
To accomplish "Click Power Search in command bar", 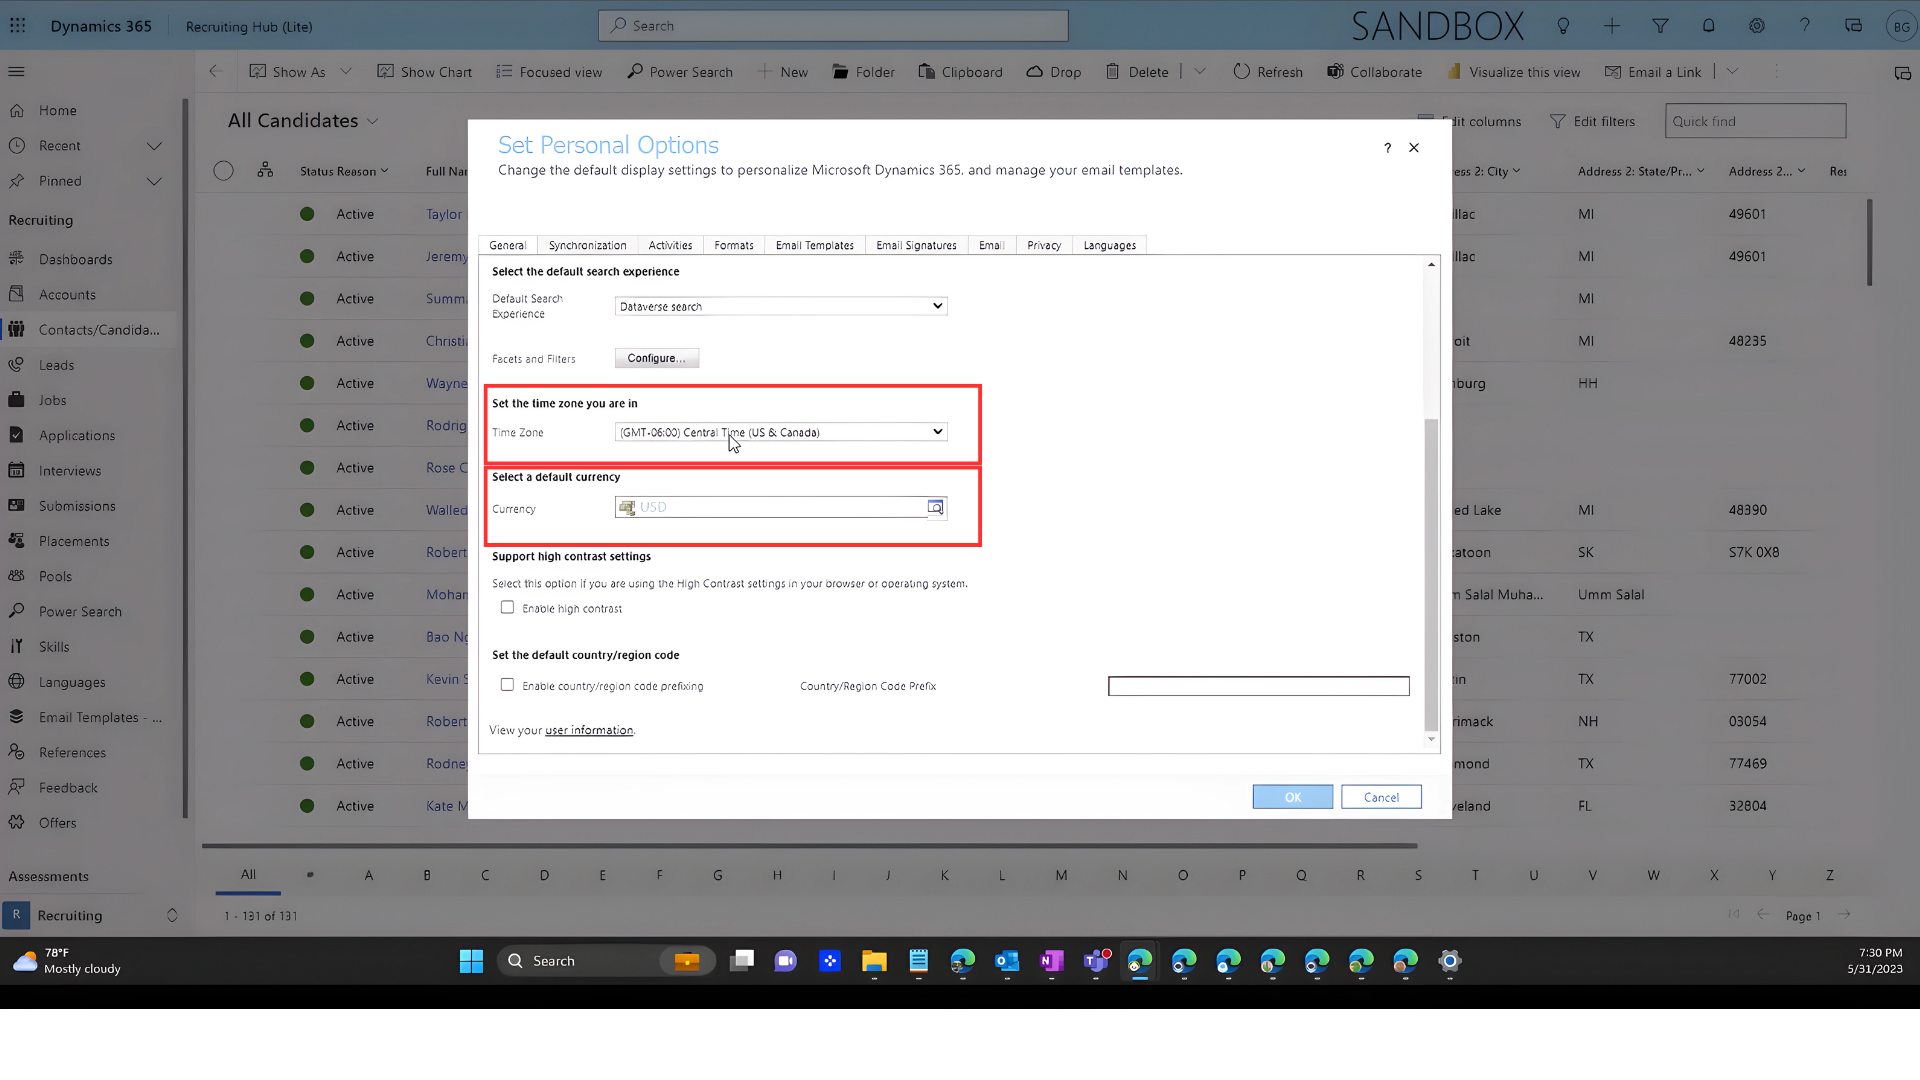I will coord(680,72).
